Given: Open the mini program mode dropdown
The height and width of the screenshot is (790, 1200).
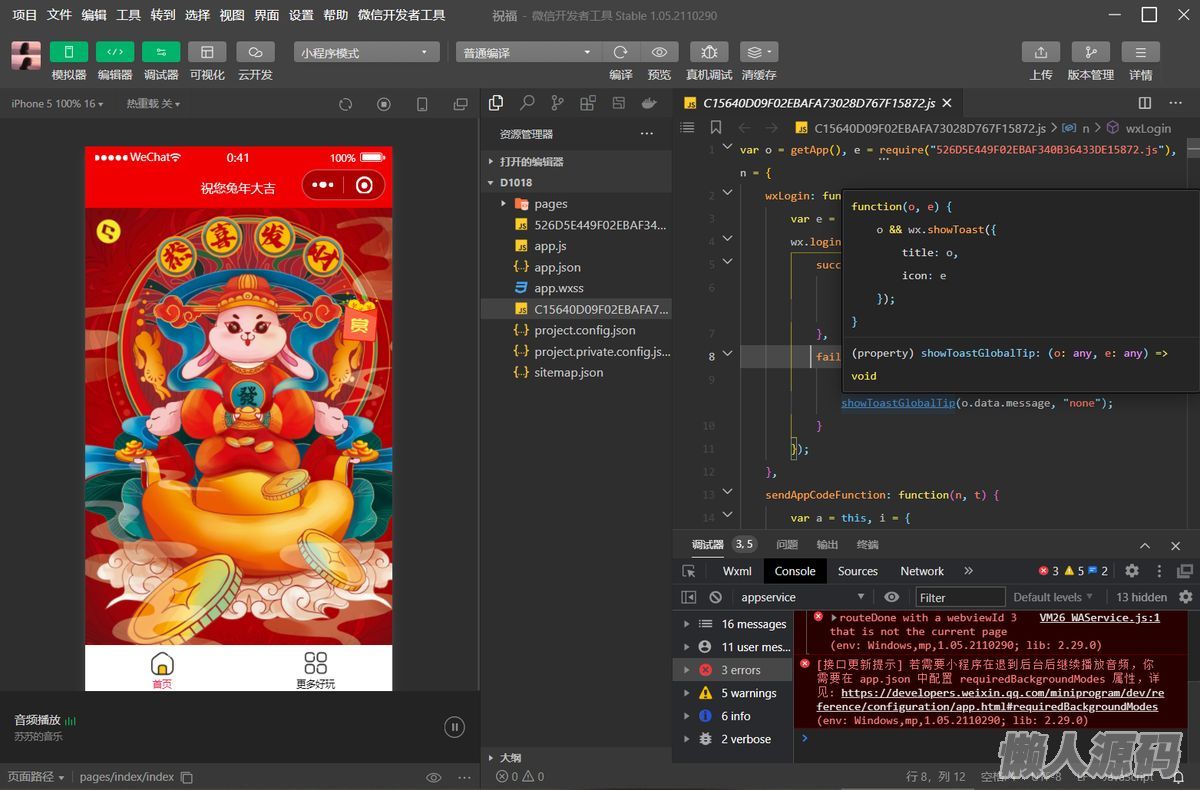Looking at the screenshot, I should click(366, 53).
